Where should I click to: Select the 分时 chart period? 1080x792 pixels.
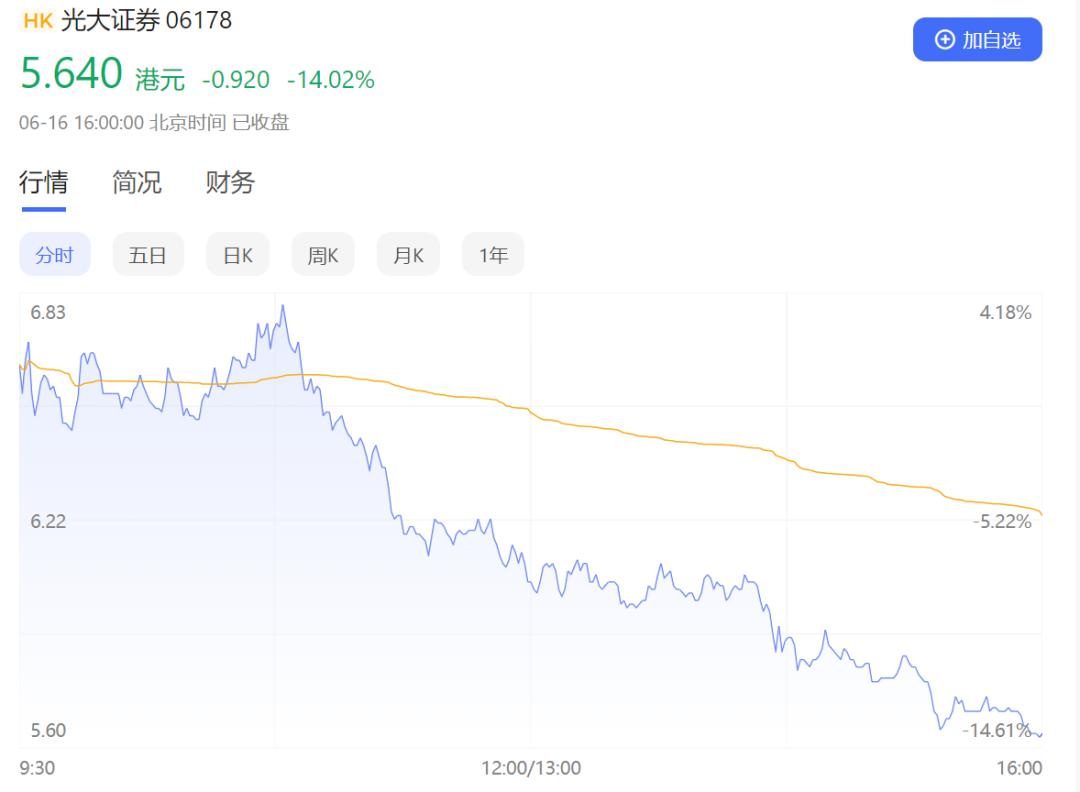pyautogui.click(x=54, y=255)
